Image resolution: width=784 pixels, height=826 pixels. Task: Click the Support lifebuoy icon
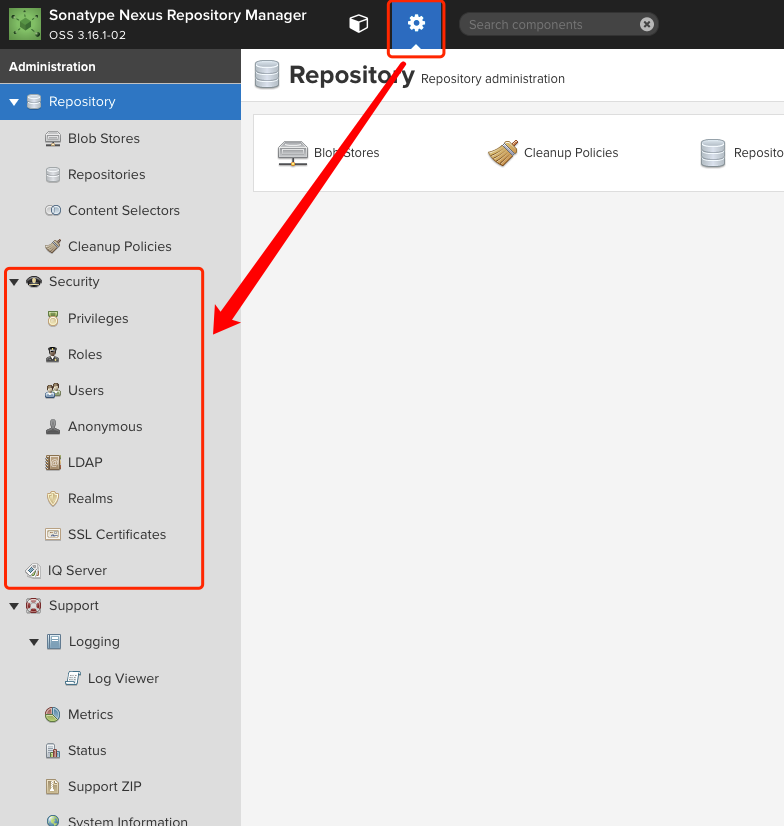34,606
